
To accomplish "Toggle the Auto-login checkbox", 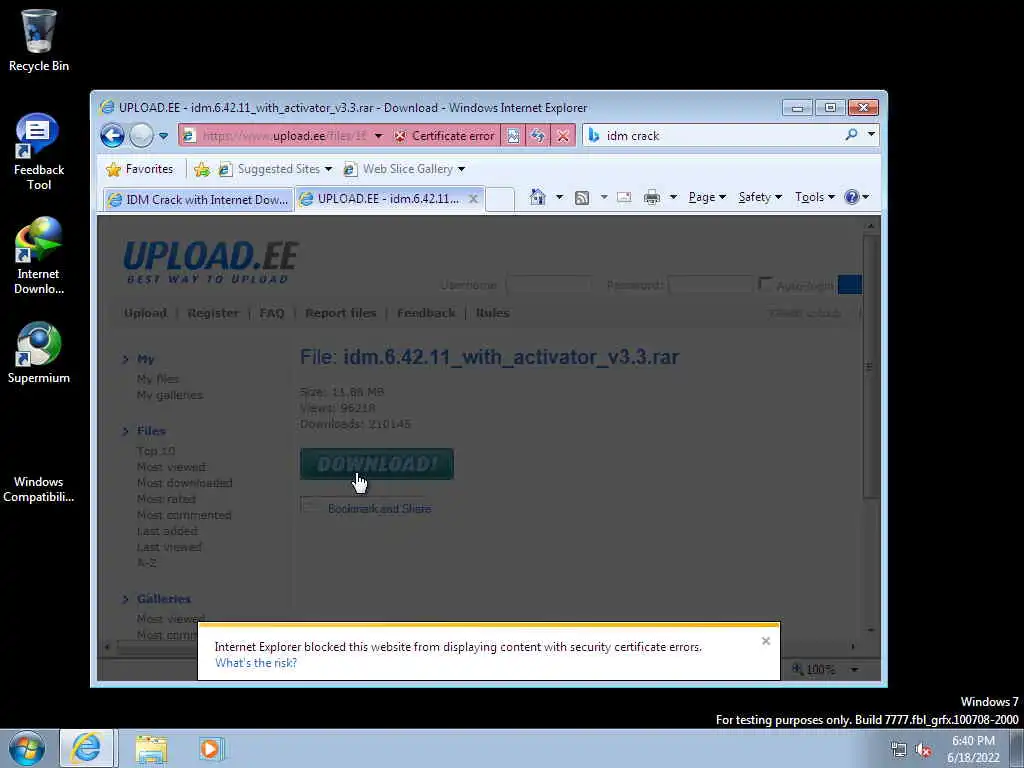I will pos(765,285).
